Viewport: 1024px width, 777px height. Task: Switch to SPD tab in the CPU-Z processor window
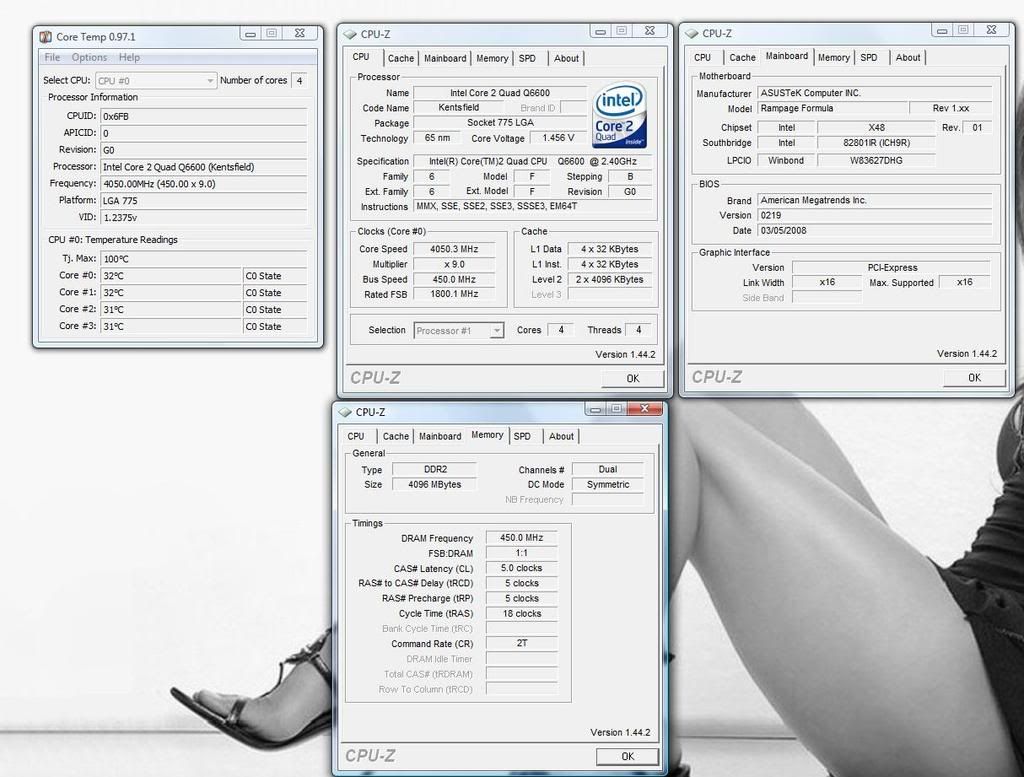527,58
